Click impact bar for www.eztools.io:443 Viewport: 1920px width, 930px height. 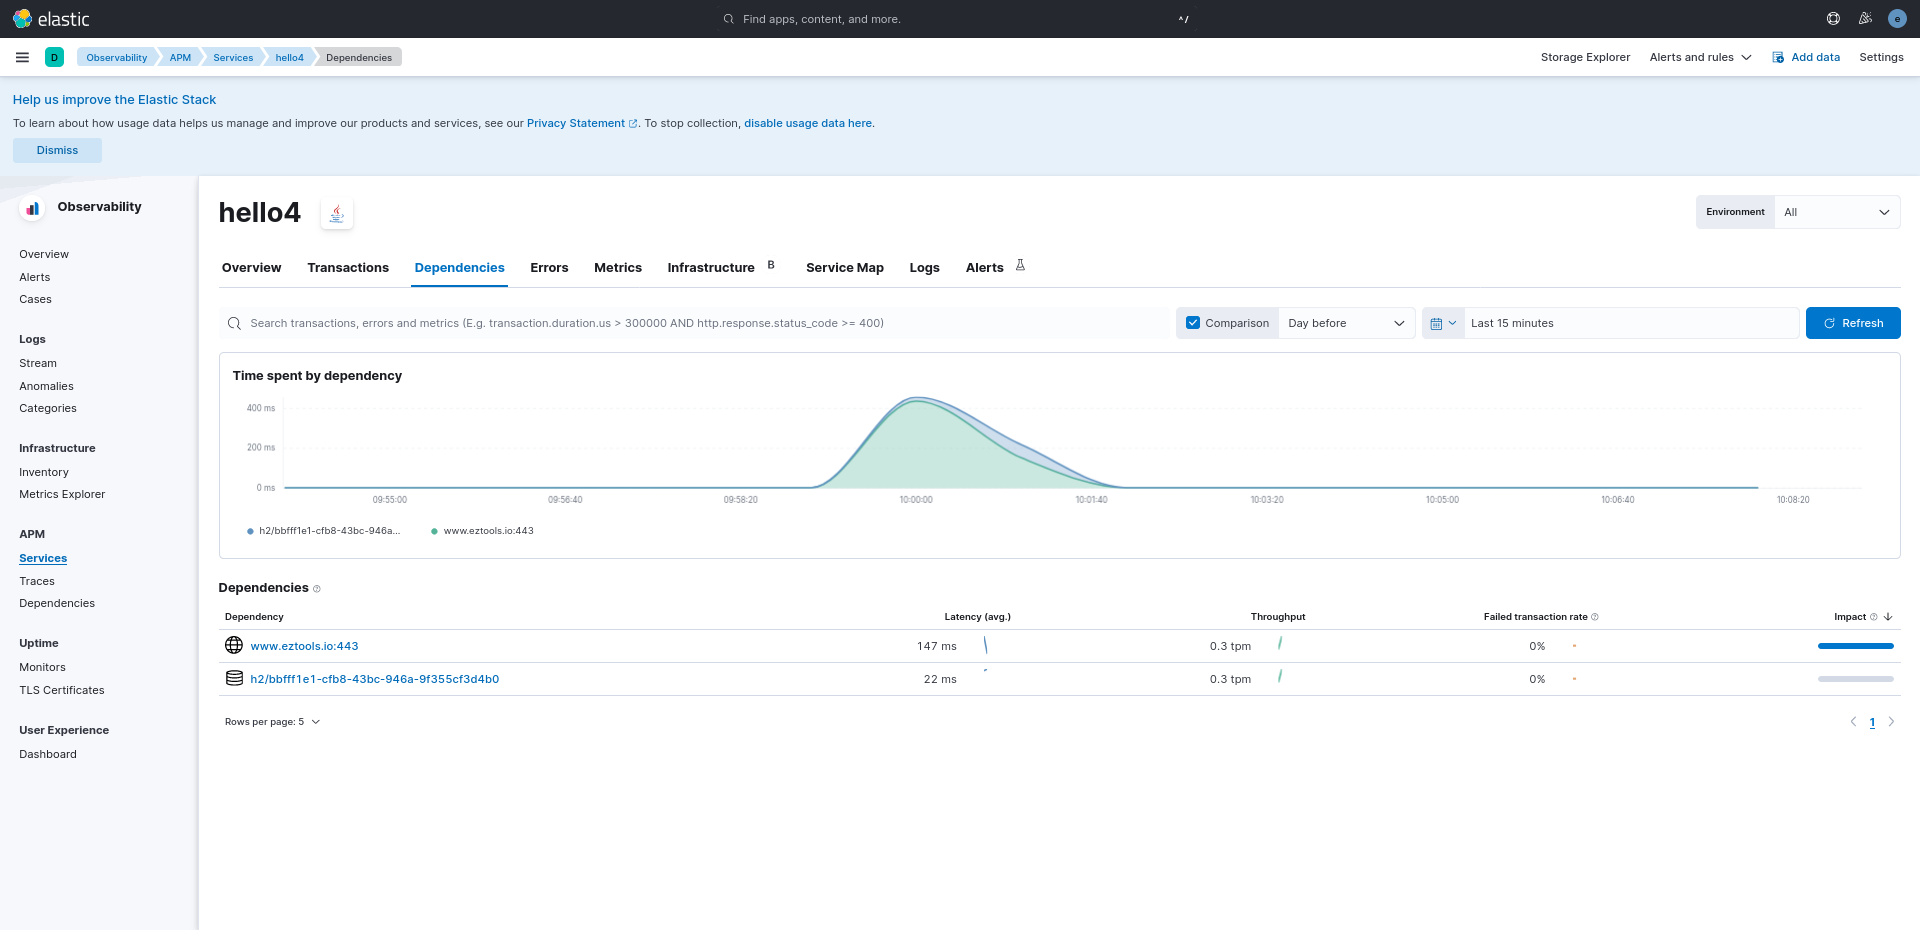point(1855,646)
